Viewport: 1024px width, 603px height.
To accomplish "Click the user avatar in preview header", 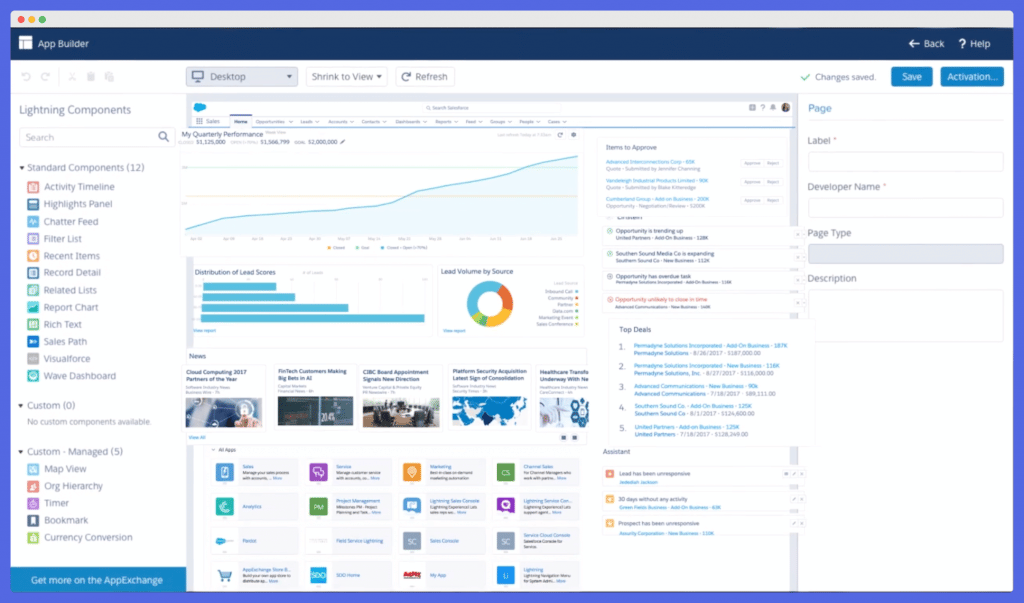I will (786, 108).
